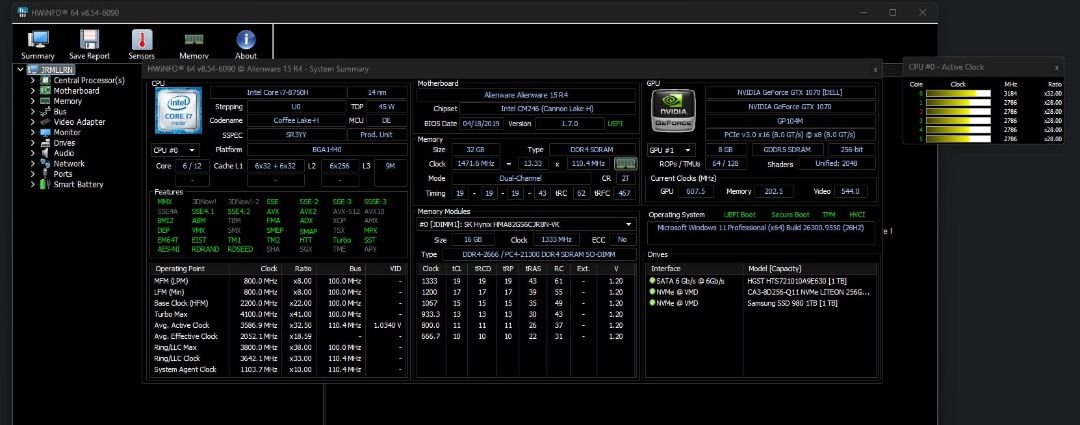The width and height of the screenshot is (1080, 425).
Task: Click green status dot for SATA 6 Gb/s drive
Action: click(652, 281)
